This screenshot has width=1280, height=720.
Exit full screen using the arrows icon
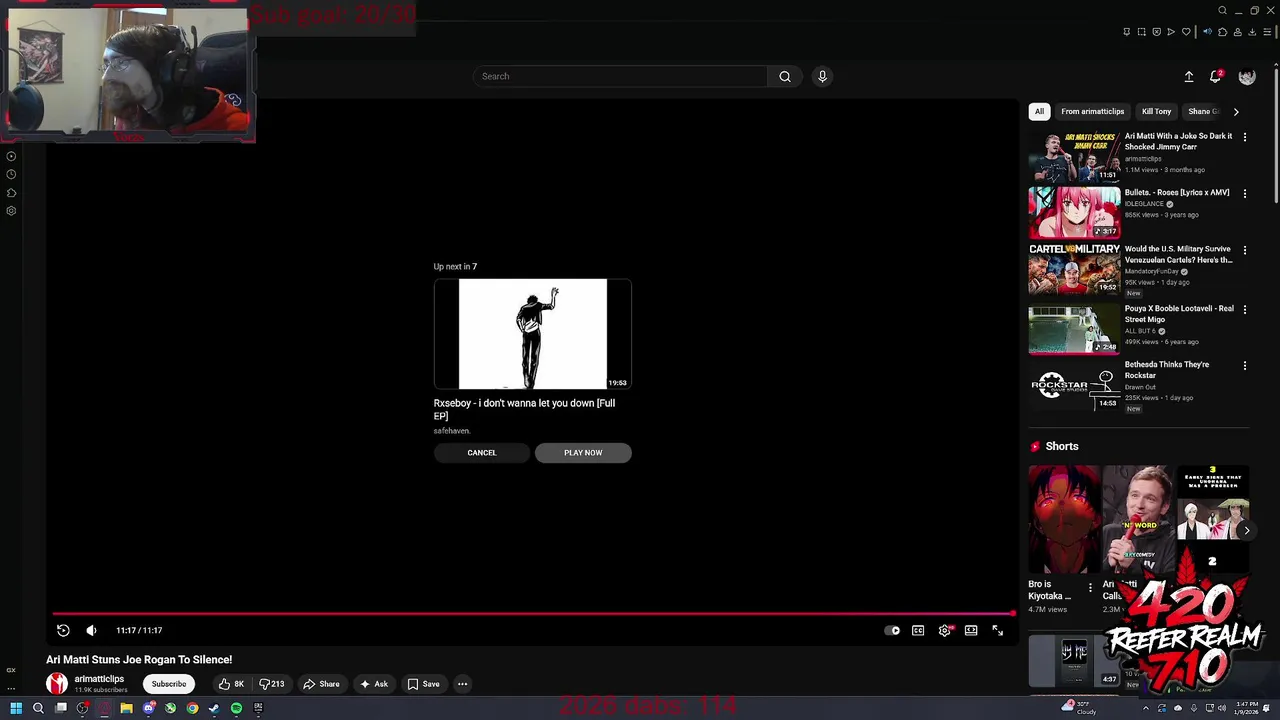click(997, 630)
